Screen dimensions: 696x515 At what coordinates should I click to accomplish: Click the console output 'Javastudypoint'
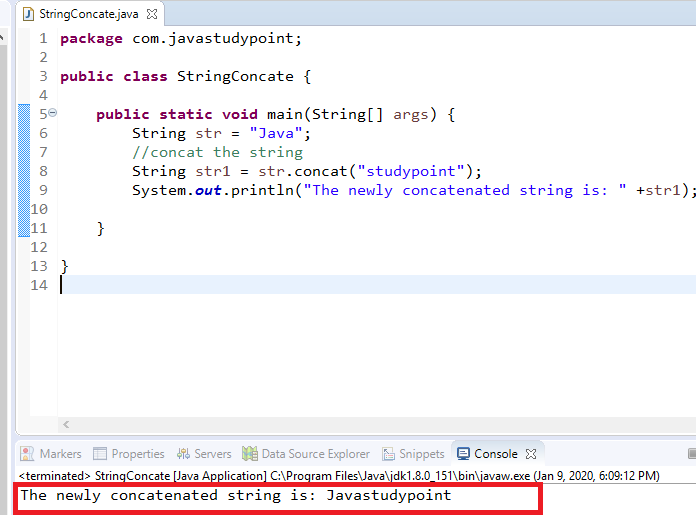pos(389,495)
